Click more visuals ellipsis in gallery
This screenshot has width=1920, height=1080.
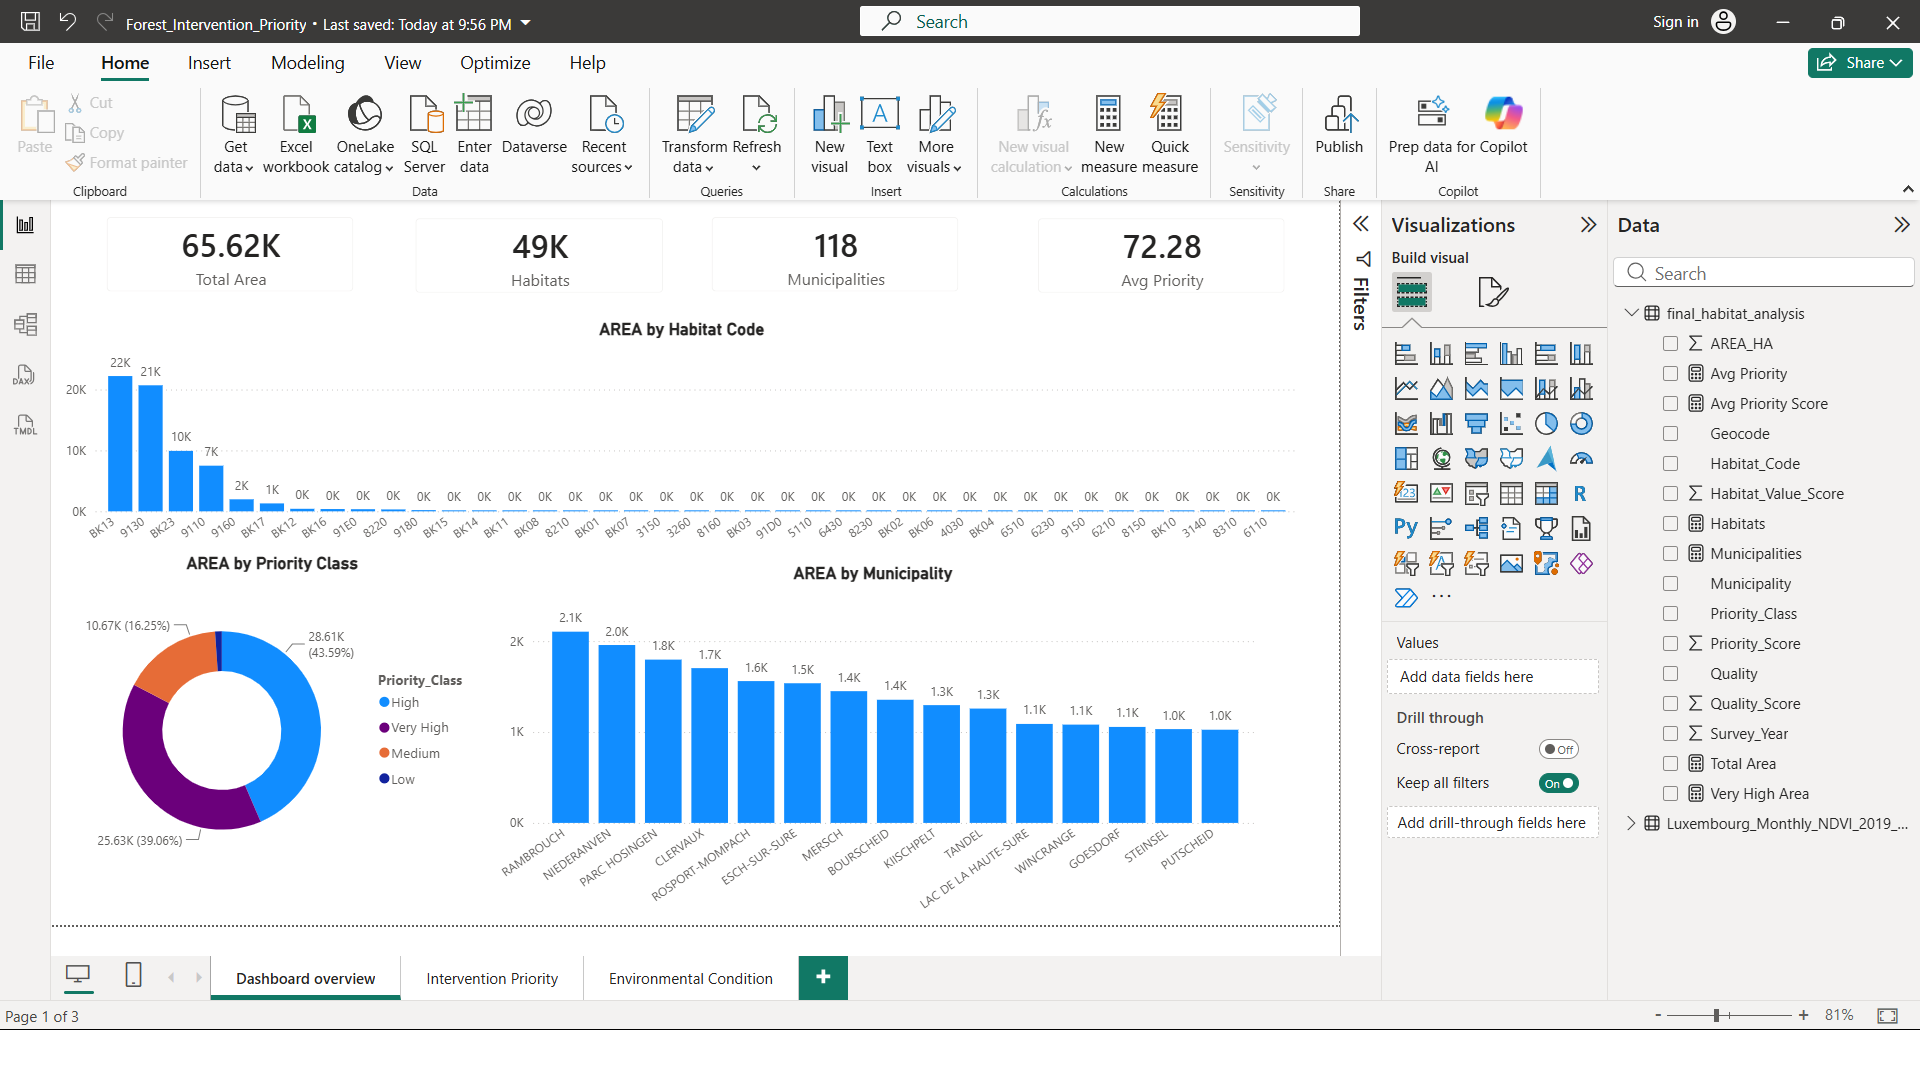pos(1441,597)
